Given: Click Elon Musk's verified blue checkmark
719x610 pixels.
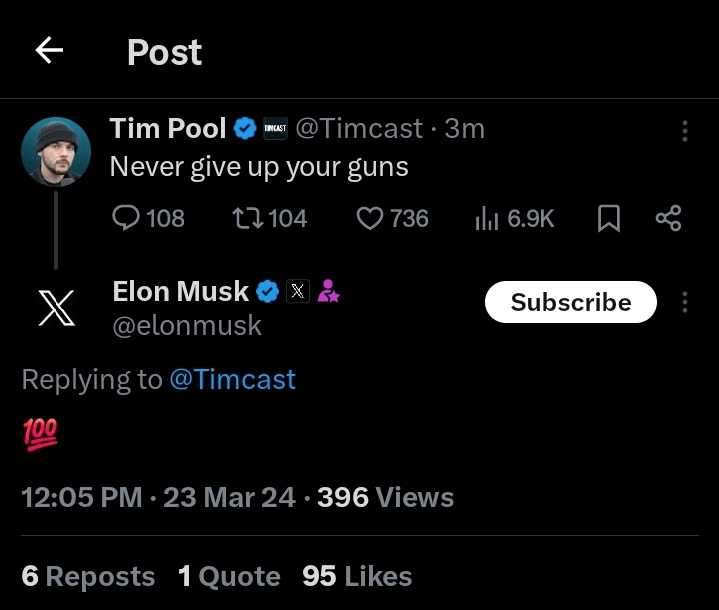Looking at the screenshot, I should [x=267, y=292].
